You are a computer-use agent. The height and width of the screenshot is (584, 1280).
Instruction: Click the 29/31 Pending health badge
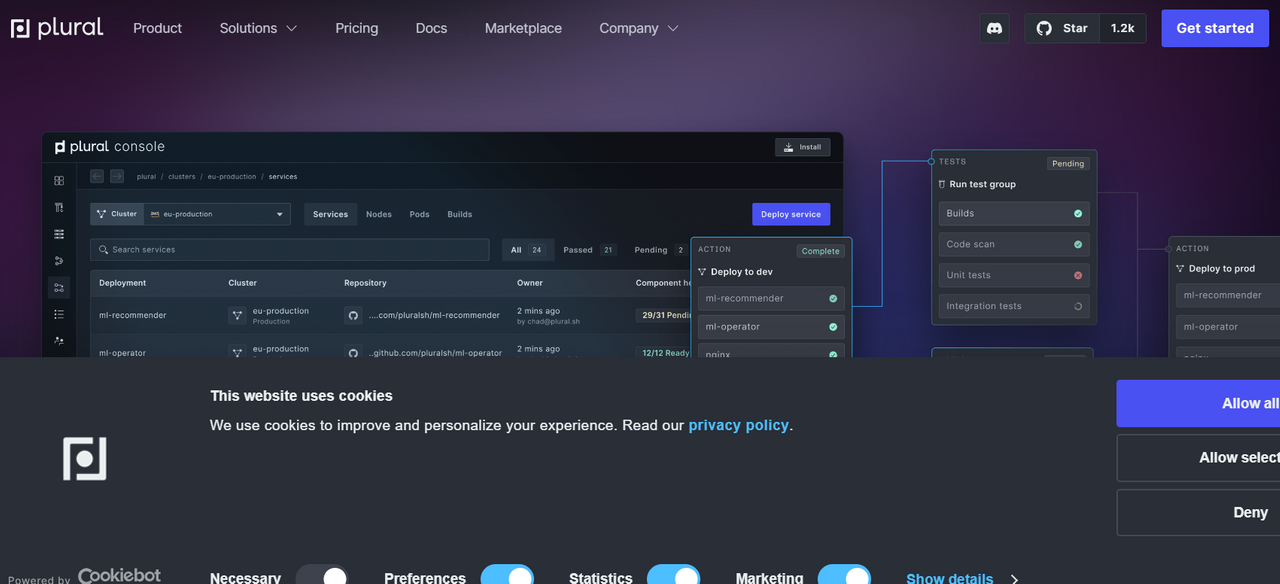[663, 315]
